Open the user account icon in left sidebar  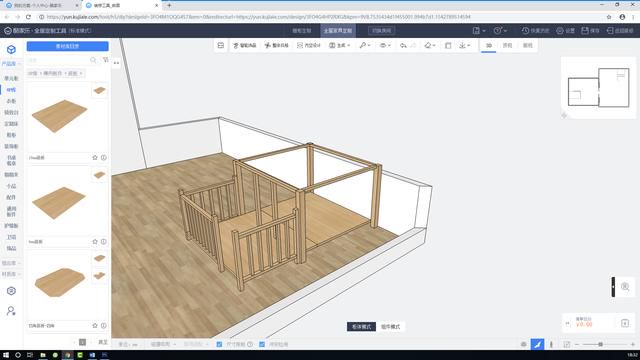coord(11,311)
